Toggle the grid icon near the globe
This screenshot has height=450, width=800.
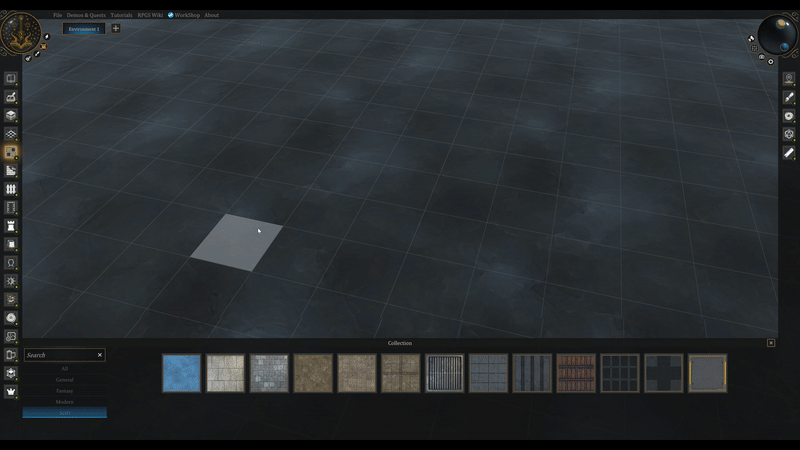pos(754,48)
